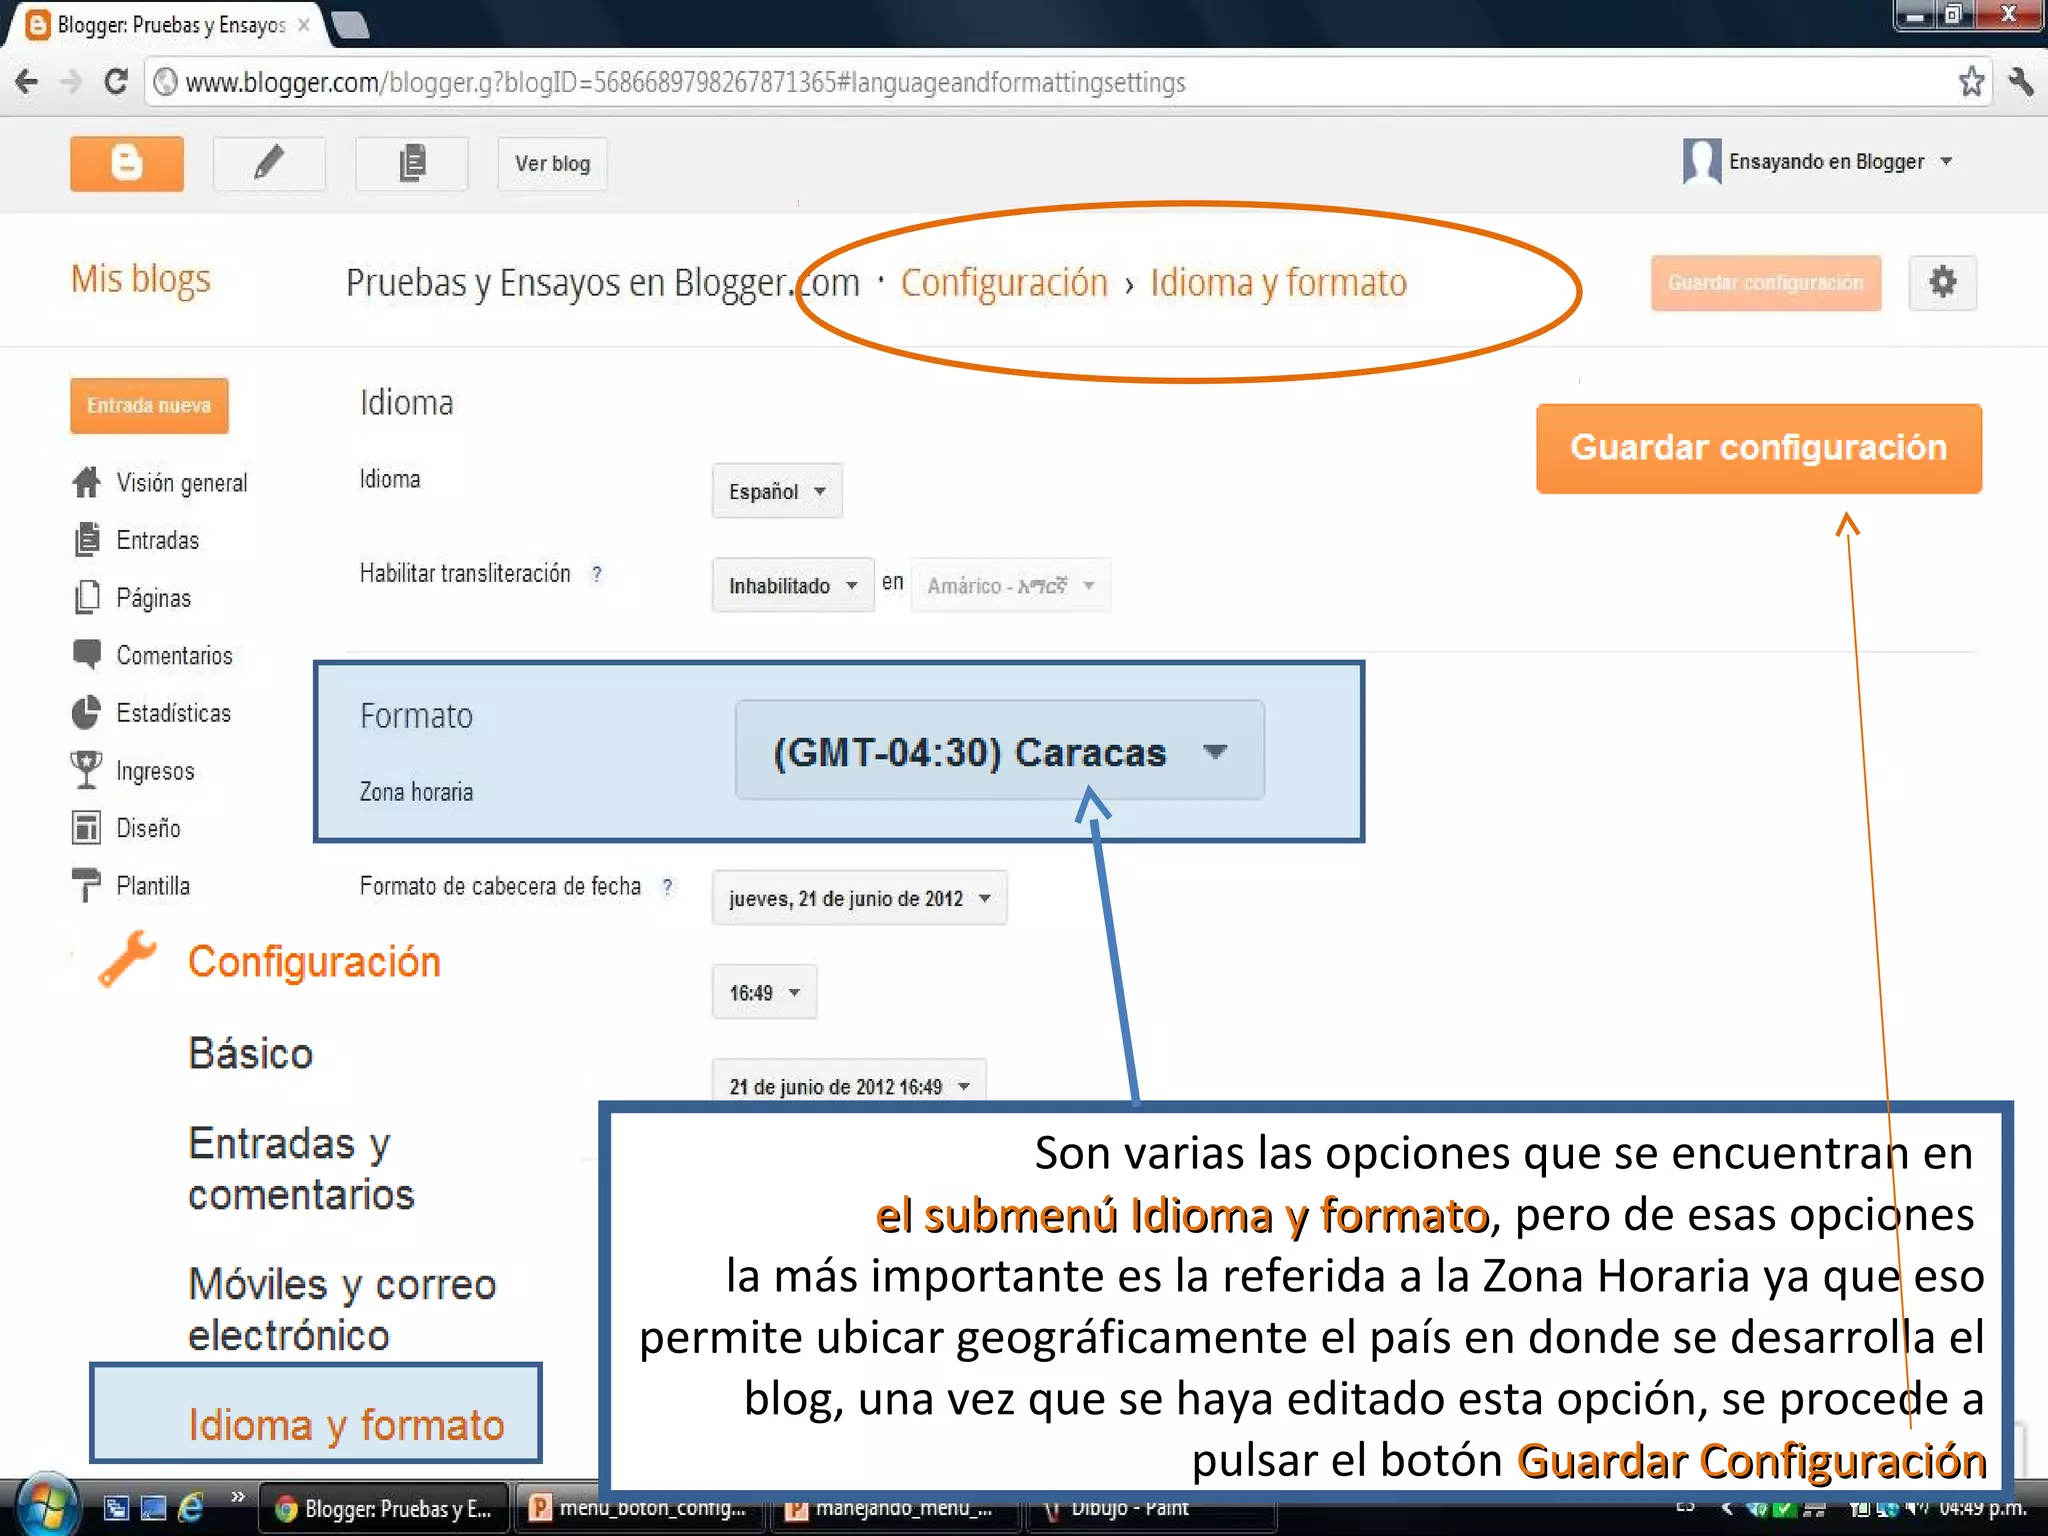Select Idioma y formato submenu
This screenshot has width=2048, height=1536.
[346, 1425]
